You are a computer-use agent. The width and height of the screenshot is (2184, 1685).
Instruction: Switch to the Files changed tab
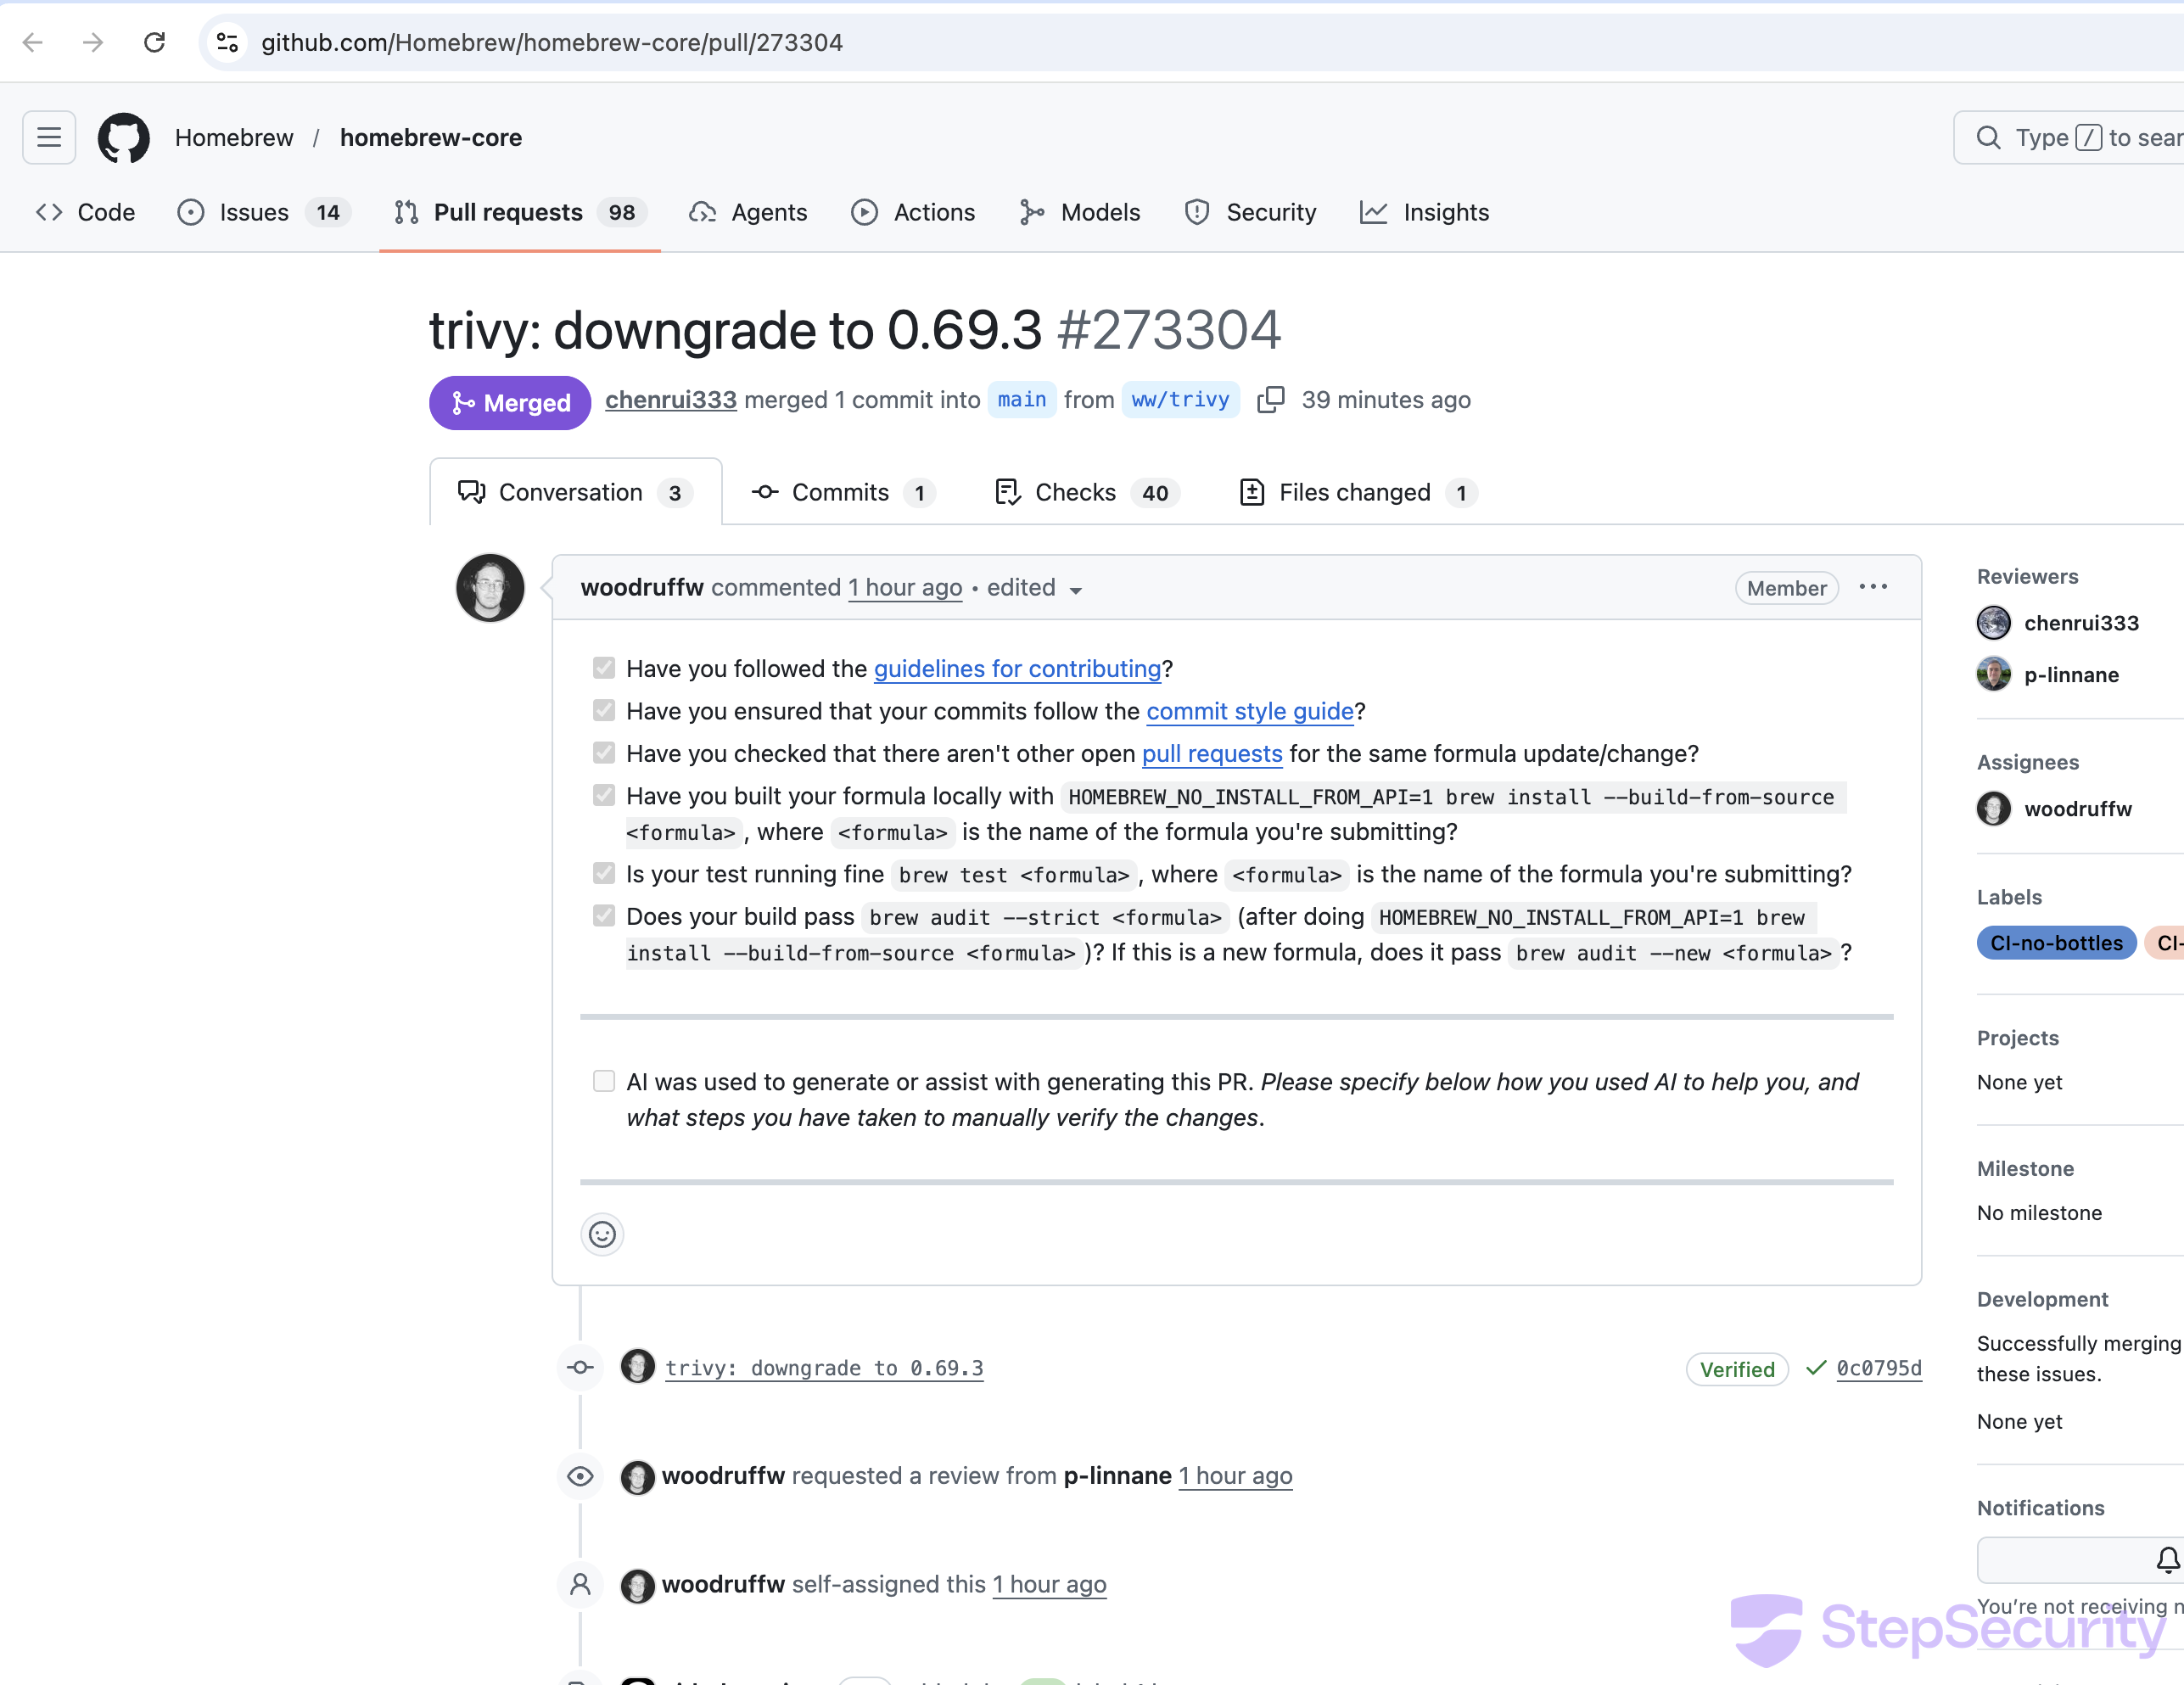[x=1357, y=492]
